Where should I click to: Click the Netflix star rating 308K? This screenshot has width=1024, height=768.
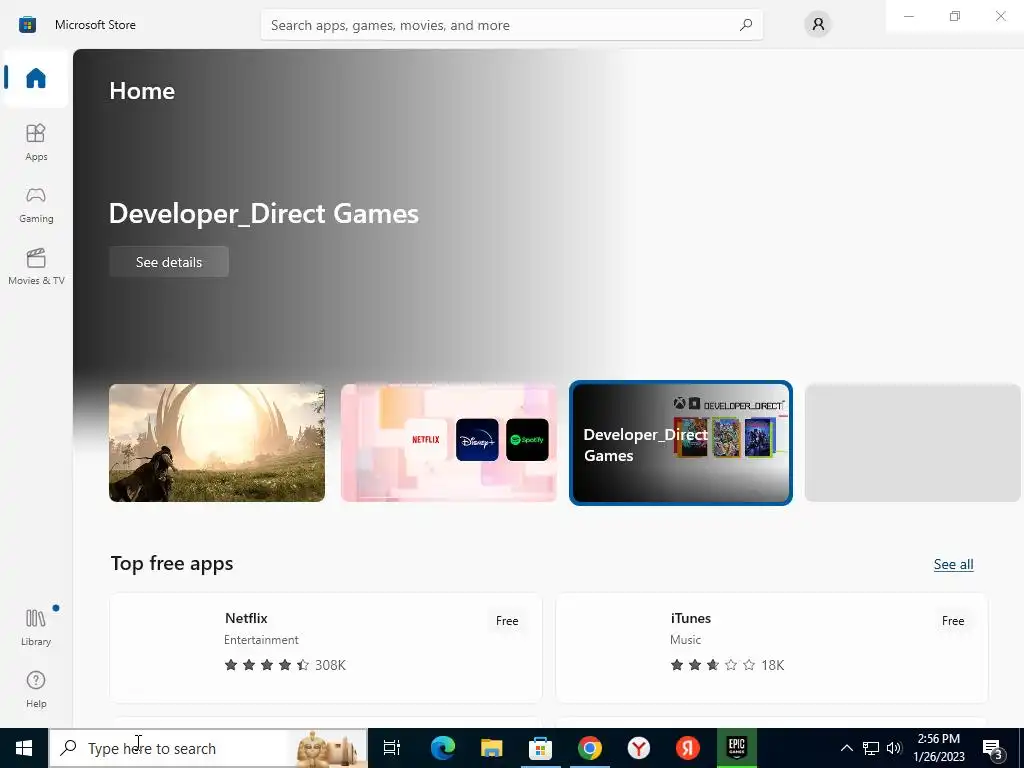click(x=285, y=665)
